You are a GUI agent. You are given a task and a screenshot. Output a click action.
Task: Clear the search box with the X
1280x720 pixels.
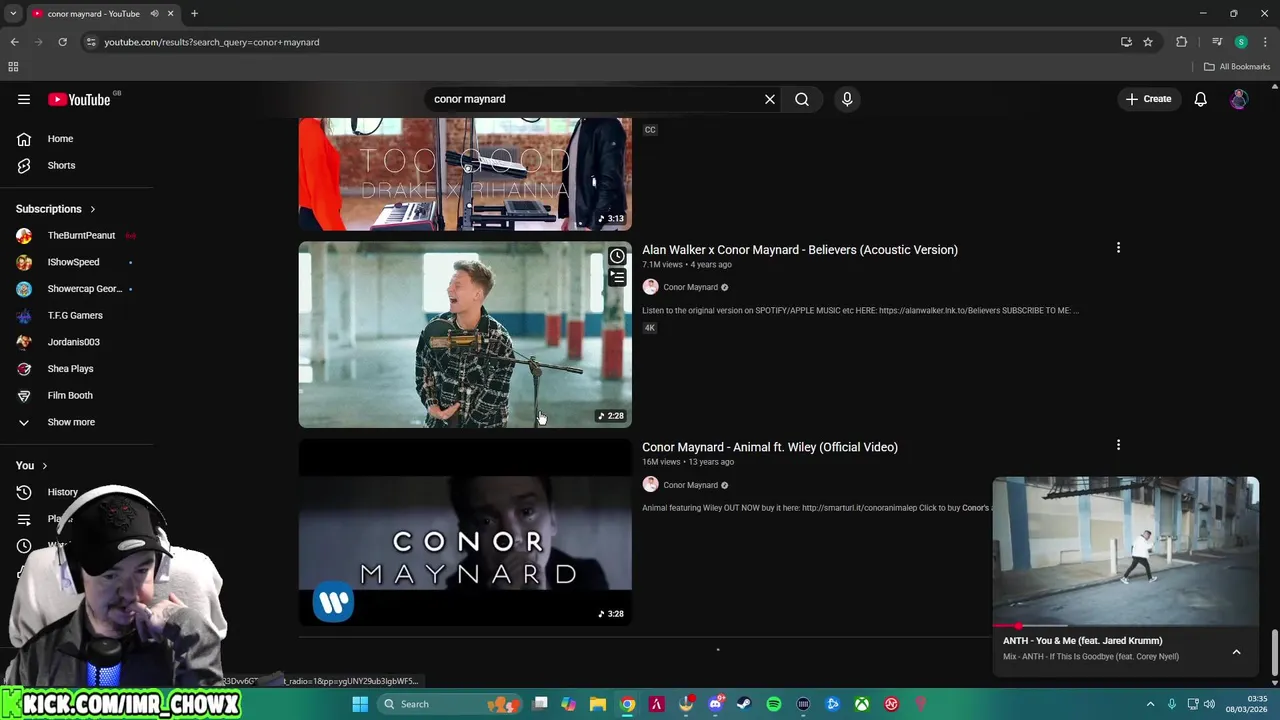[x=770, y=99]
